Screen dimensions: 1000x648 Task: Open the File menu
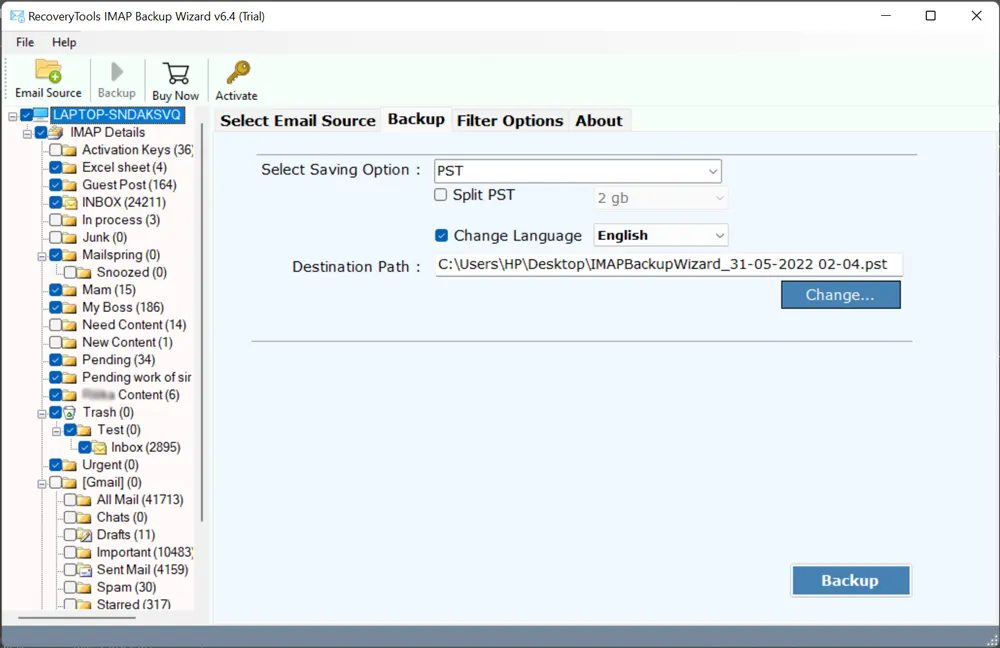[x=25, y=42]
